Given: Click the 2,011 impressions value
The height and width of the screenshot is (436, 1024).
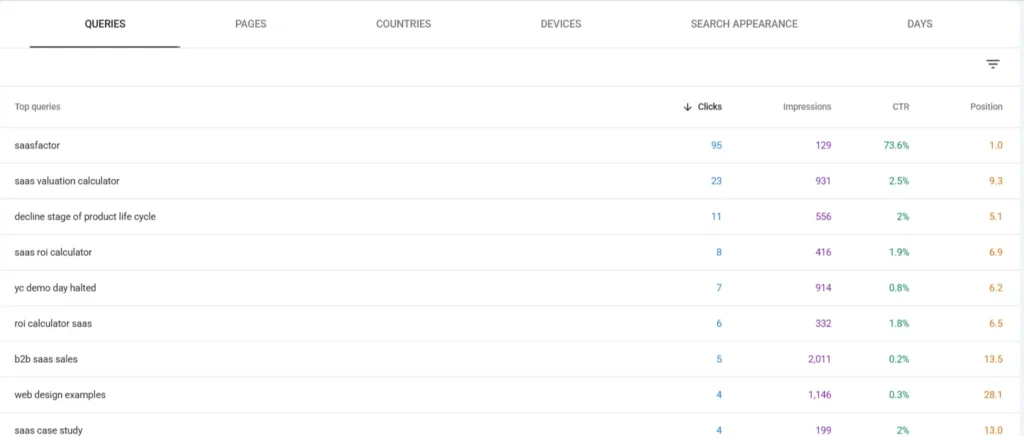Looking at the screenshot, I should click(x=820, y=359).
